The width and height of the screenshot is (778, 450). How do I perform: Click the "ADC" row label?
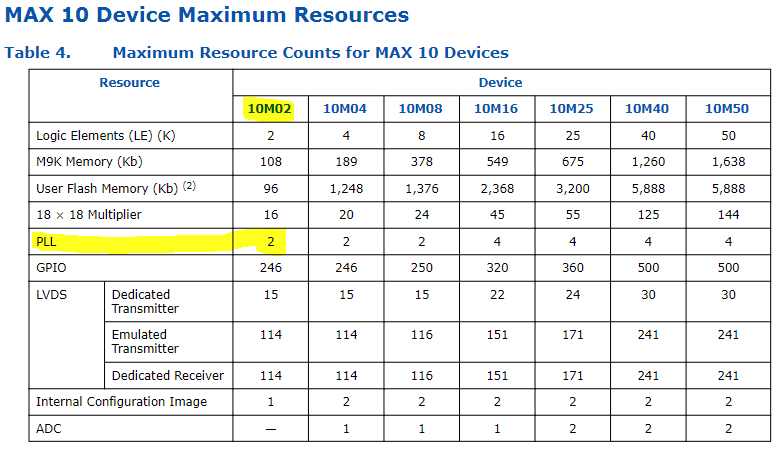[x=49, y=429]
